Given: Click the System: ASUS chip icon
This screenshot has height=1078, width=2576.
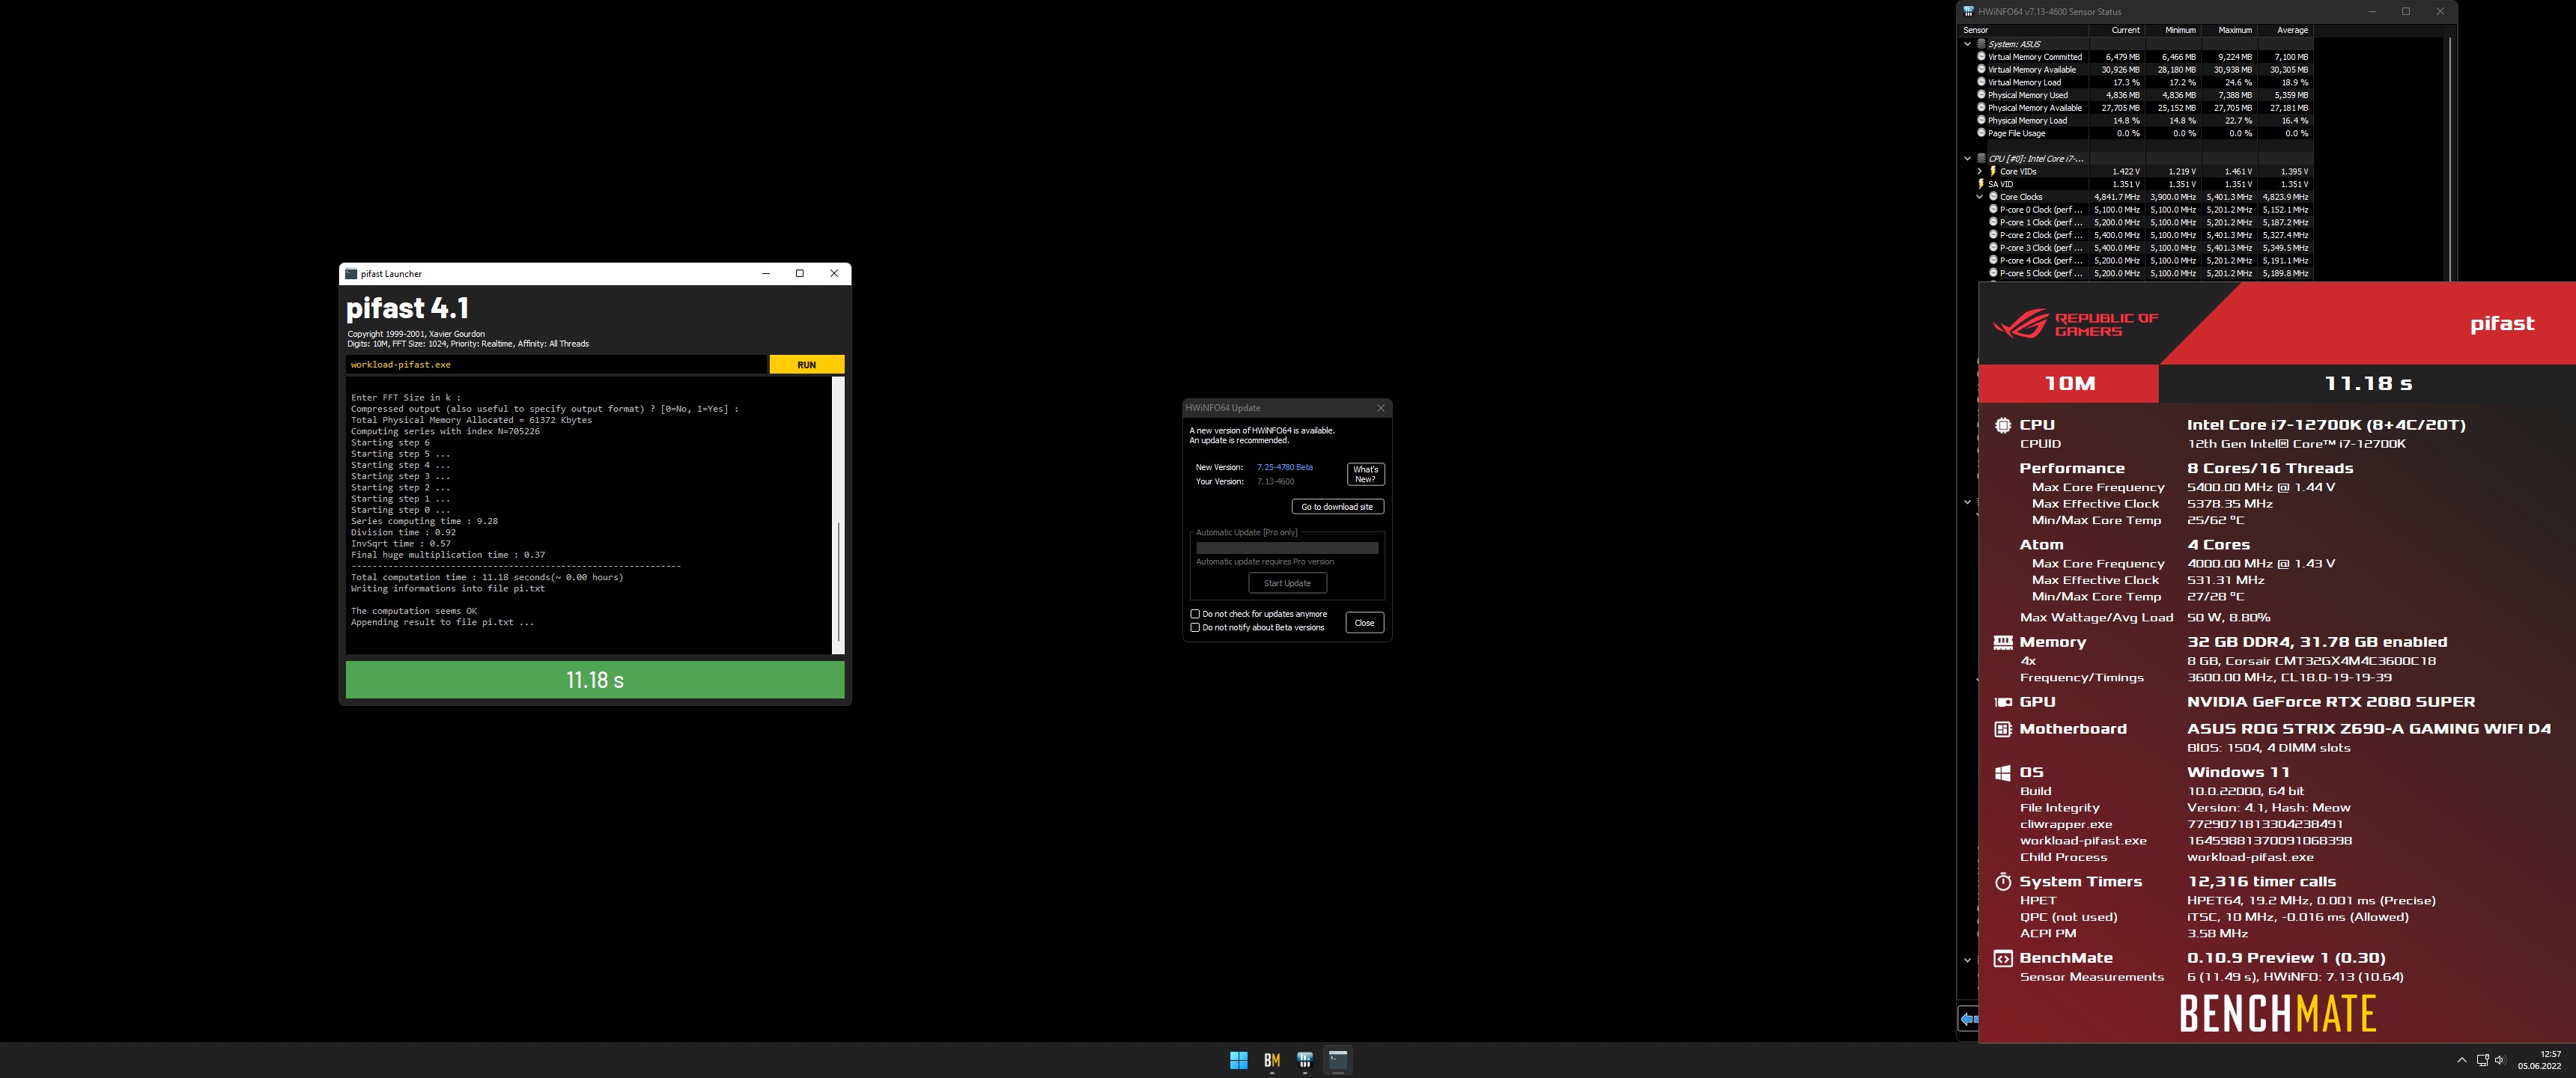Looking at the screenshot, I should coord(1981,44).
